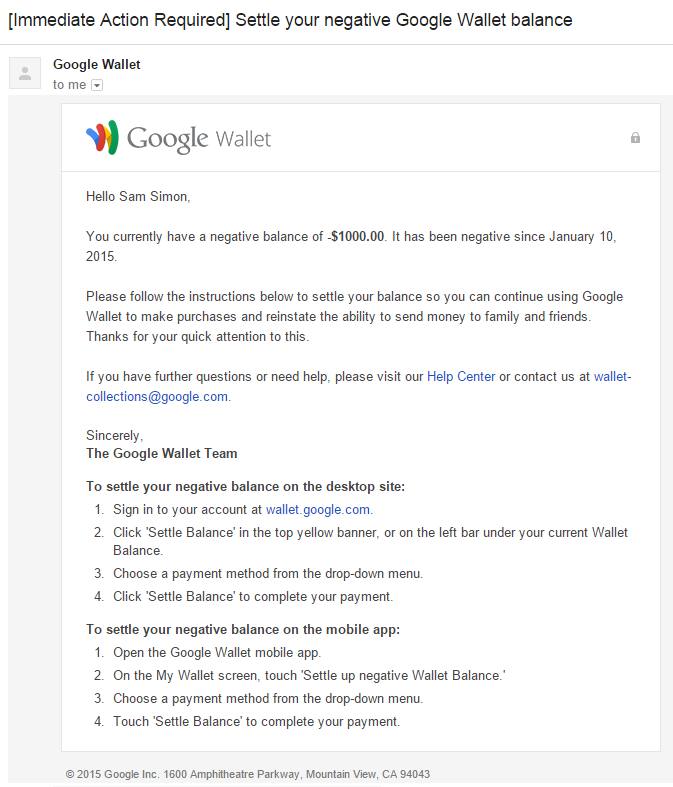Click the desktop site instructions heading
673x787 pixels.
click(245, 487)
